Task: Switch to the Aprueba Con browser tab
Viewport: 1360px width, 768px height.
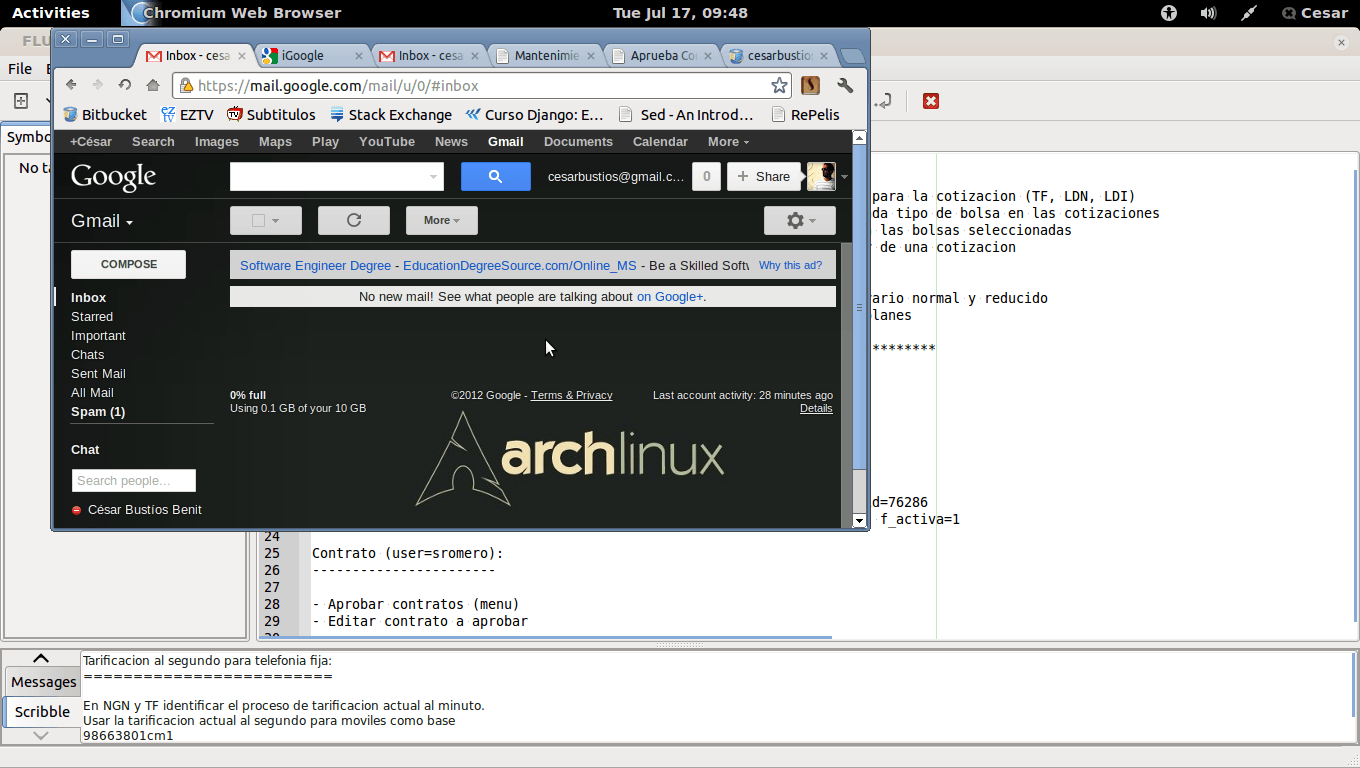Action: coord(661,56)
